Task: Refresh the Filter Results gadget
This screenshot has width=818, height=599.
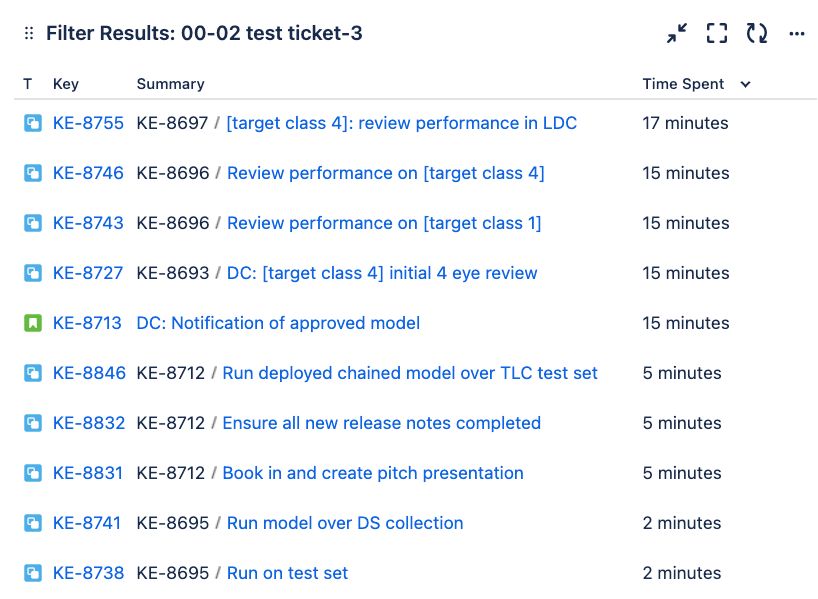Action: (x=757, y=33)
